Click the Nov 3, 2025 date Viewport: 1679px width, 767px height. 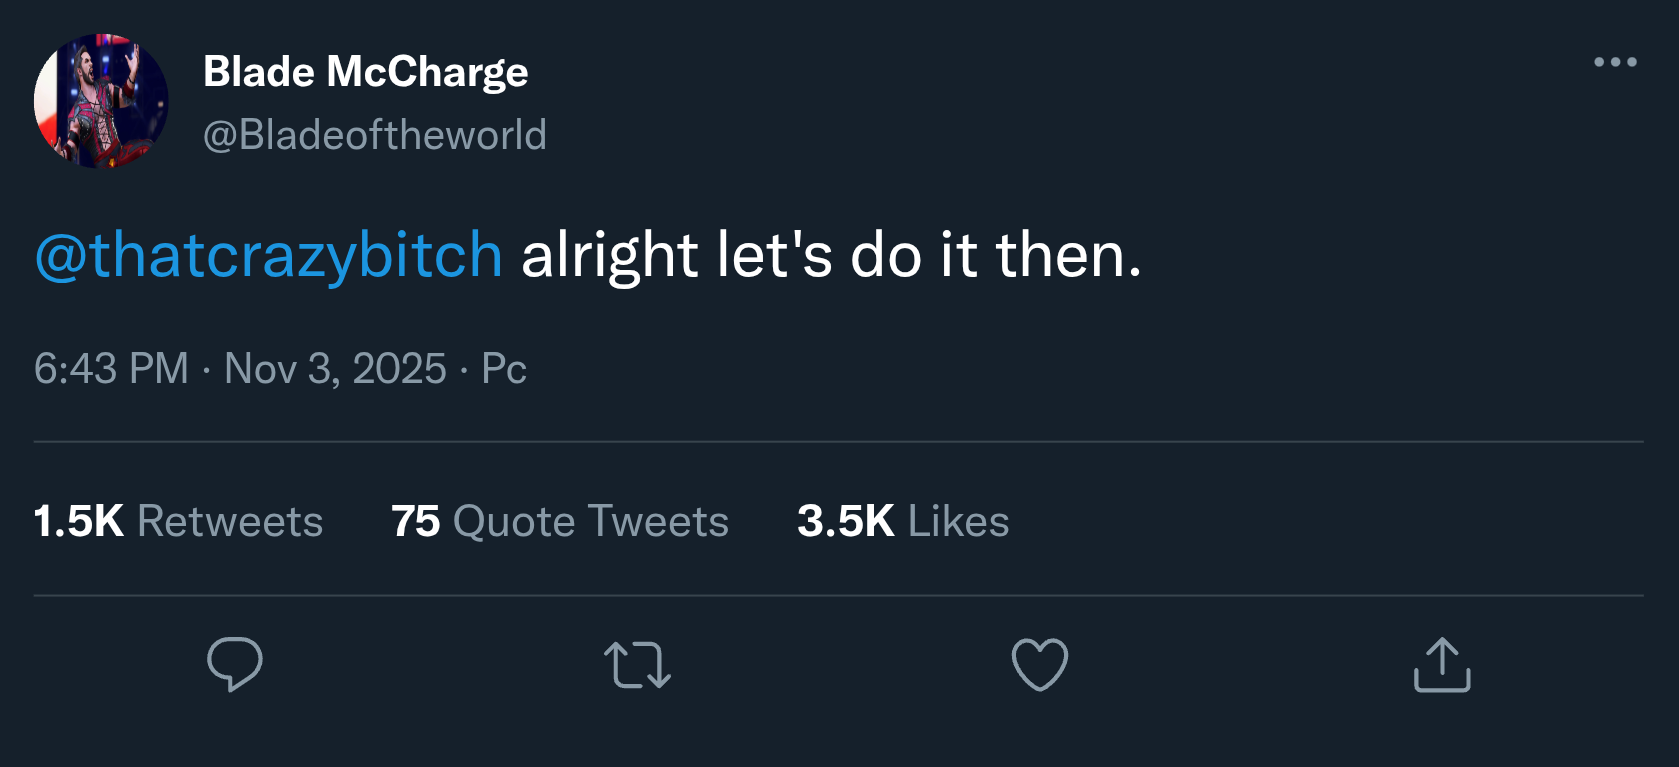(x=335, y=369)
